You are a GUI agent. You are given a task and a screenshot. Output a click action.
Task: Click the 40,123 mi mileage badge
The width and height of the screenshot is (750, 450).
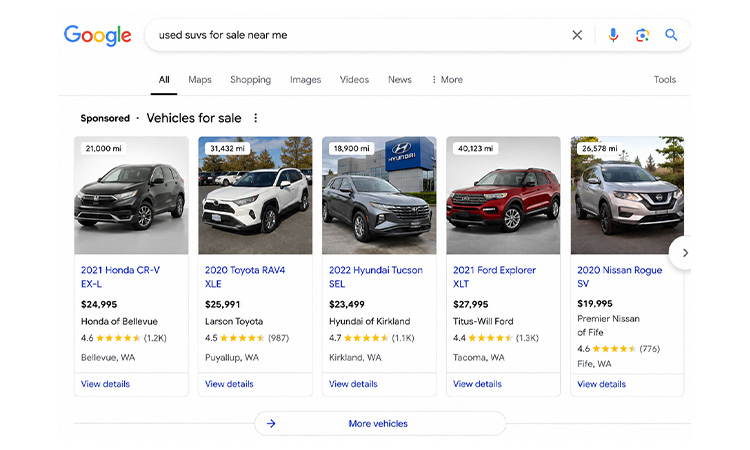click(475, 148)
